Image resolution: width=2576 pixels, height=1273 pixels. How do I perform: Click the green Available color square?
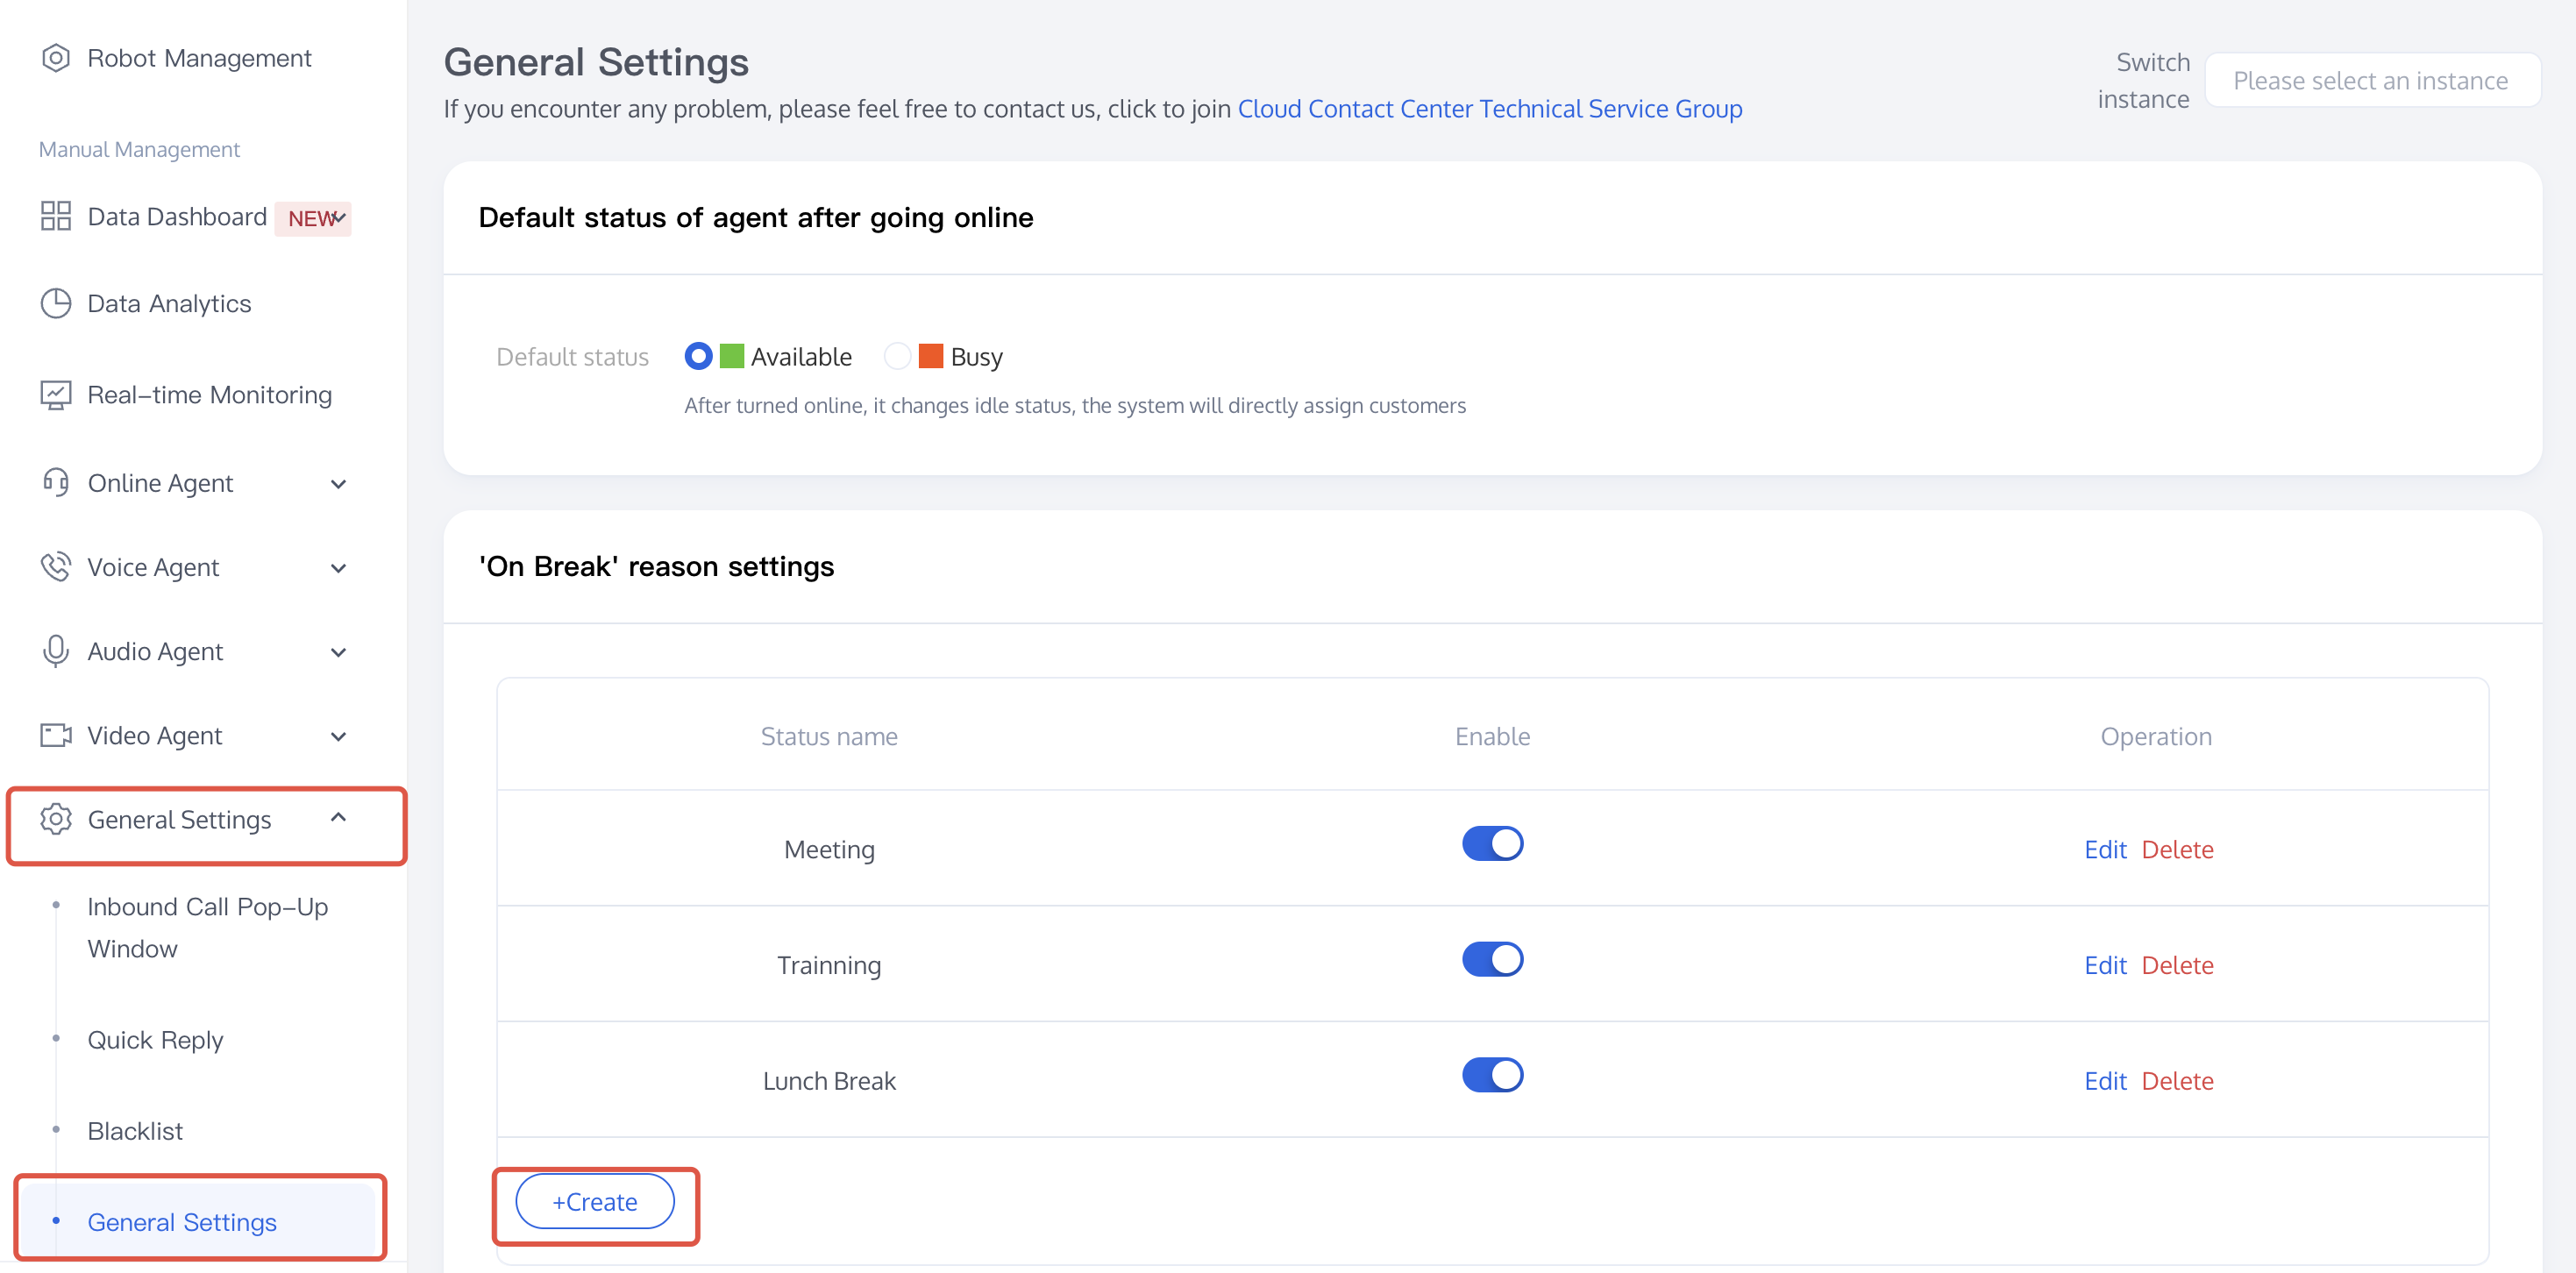coord(732,356)
